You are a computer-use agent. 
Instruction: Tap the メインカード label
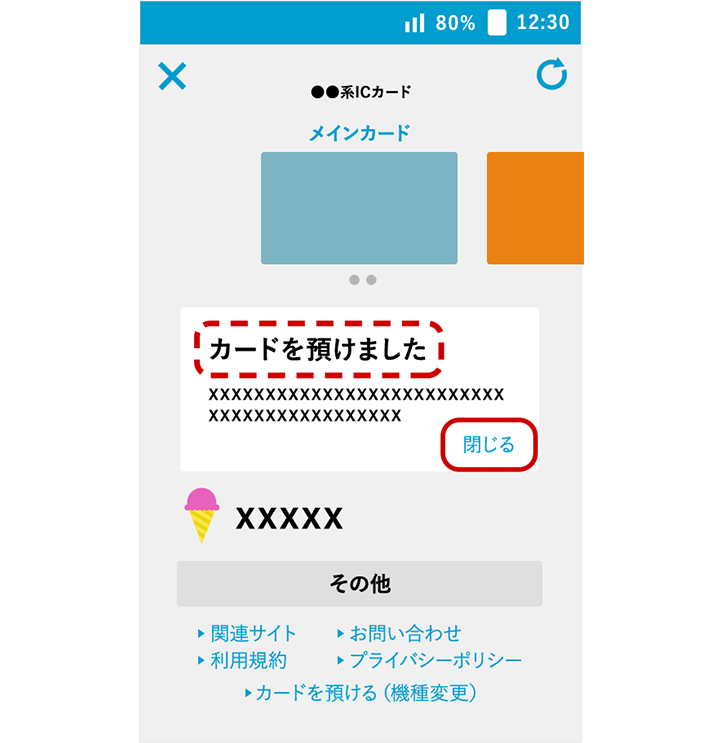360,133
